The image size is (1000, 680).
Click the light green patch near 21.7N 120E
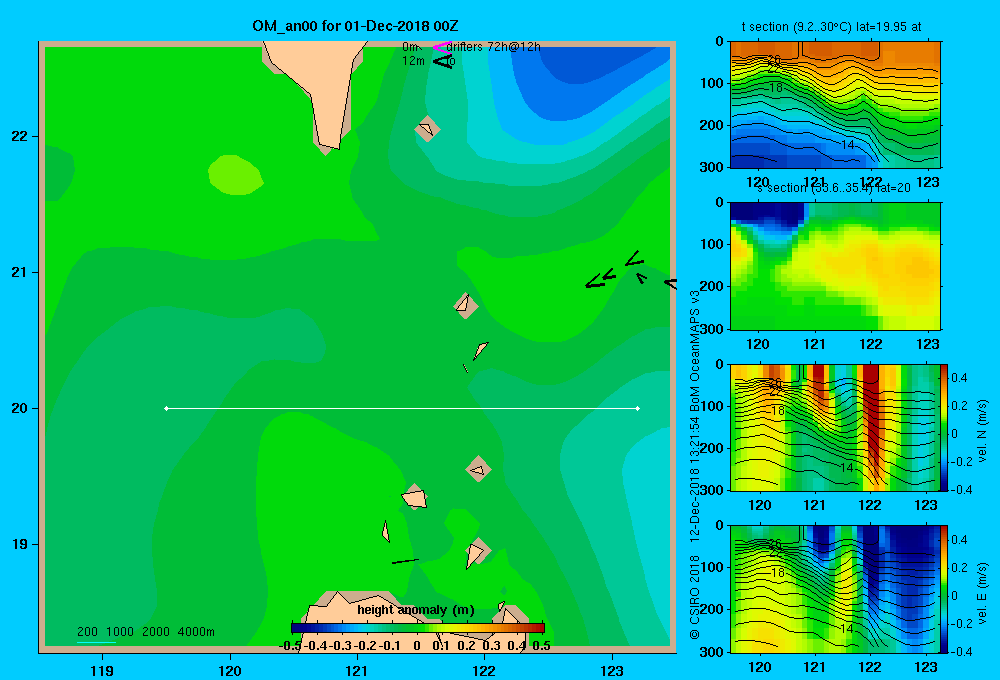[235, 174]
